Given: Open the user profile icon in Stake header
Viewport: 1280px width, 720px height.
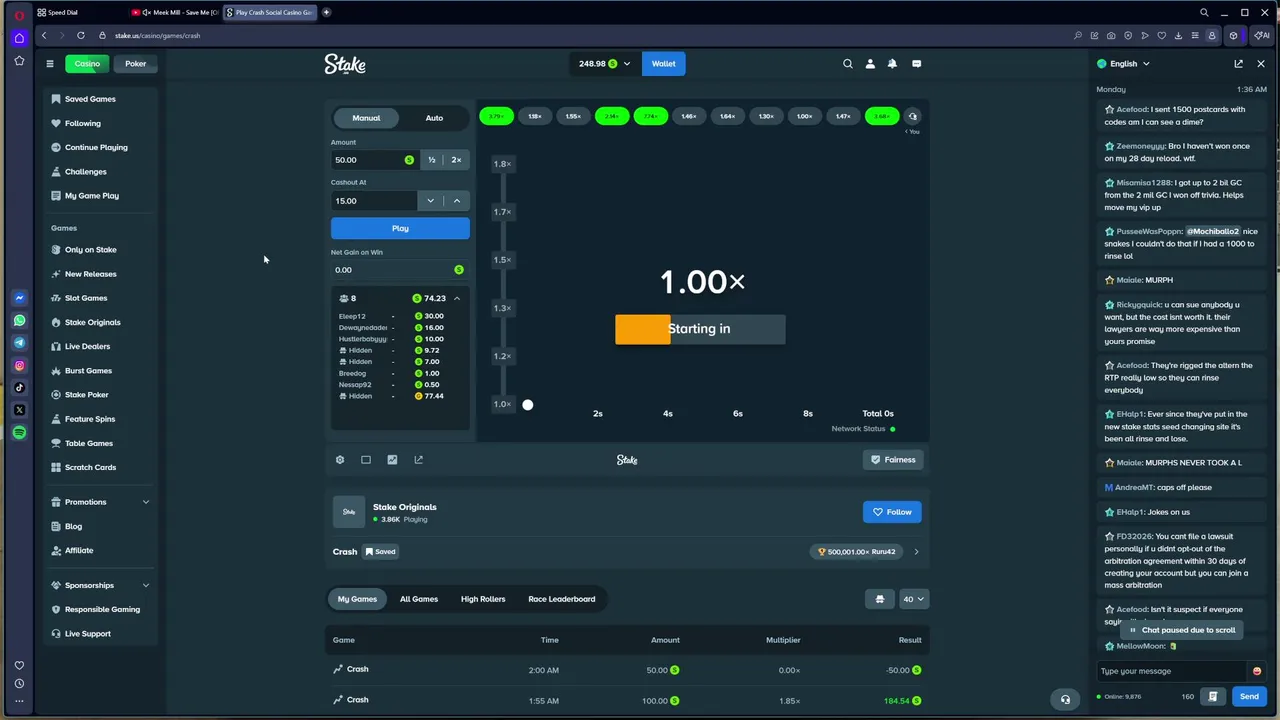Looking at the screenshot, I should click(x=870, y=64).
